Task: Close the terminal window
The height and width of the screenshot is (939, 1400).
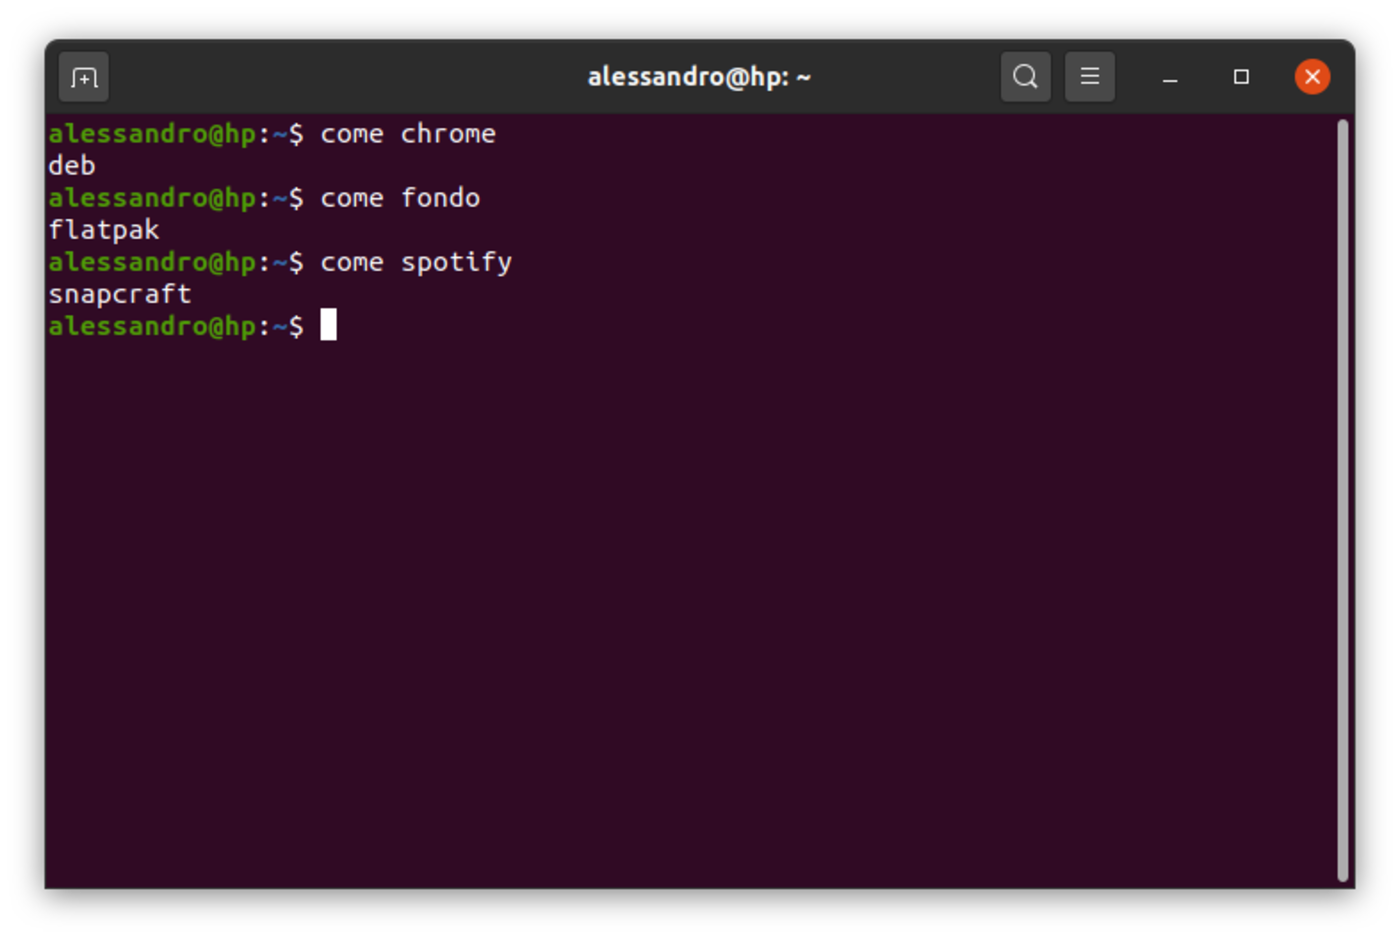Action: pos(1312,77)
